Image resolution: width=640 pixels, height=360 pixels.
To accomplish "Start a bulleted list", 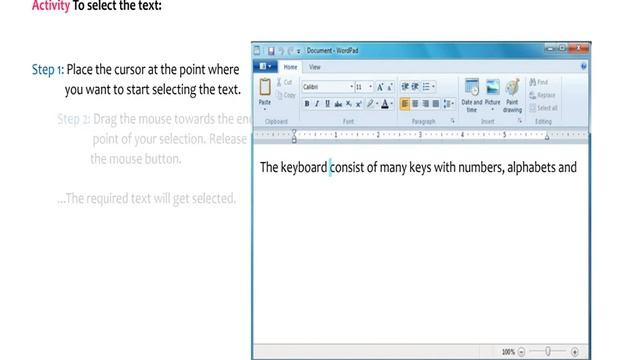I will tap(426, 87).
